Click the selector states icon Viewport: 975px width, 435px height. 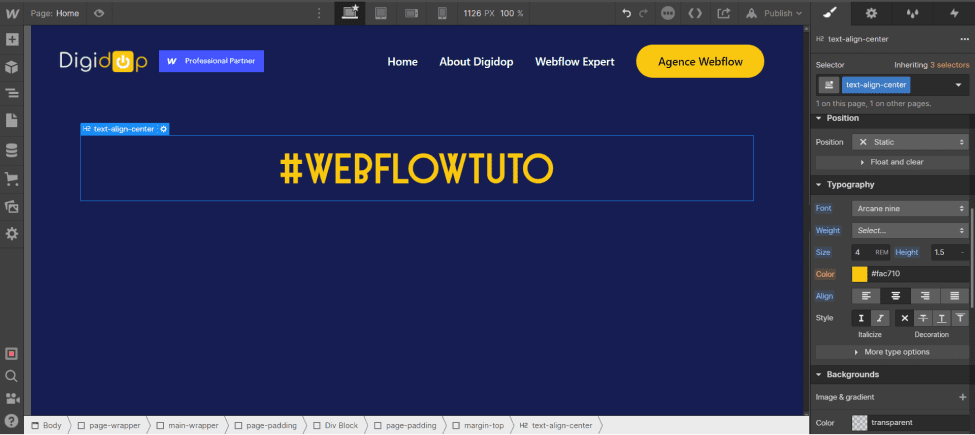tap(828, 85)
